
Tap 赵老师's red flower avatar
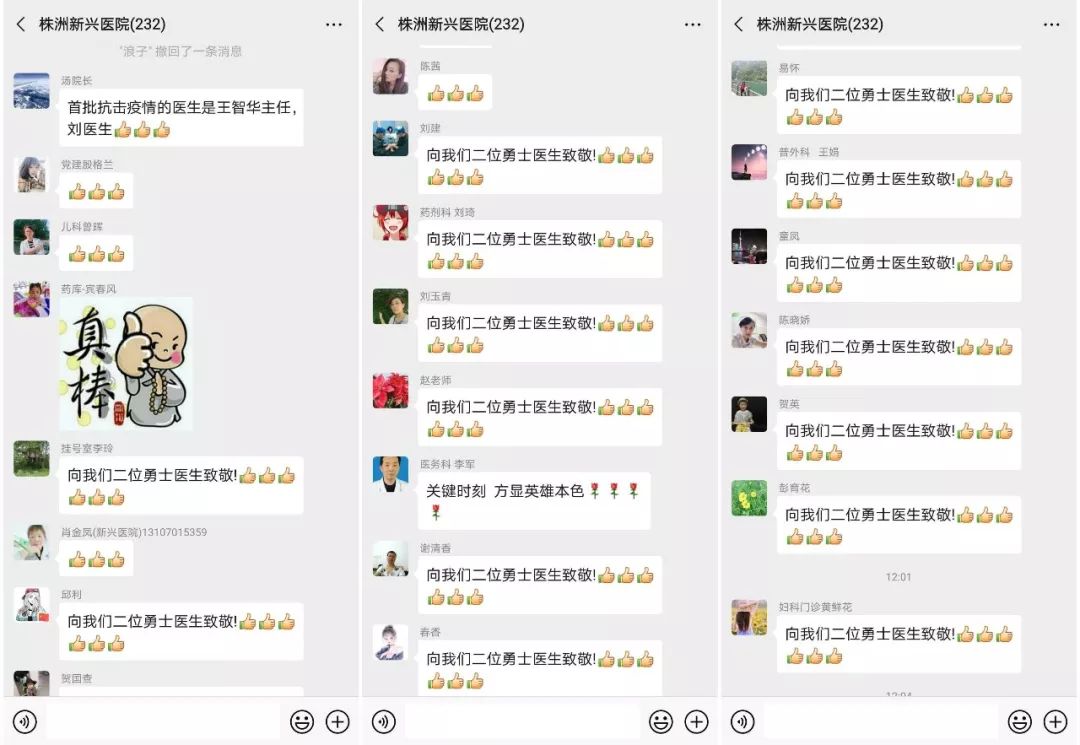pyautogui.click(x=391, y=390)
